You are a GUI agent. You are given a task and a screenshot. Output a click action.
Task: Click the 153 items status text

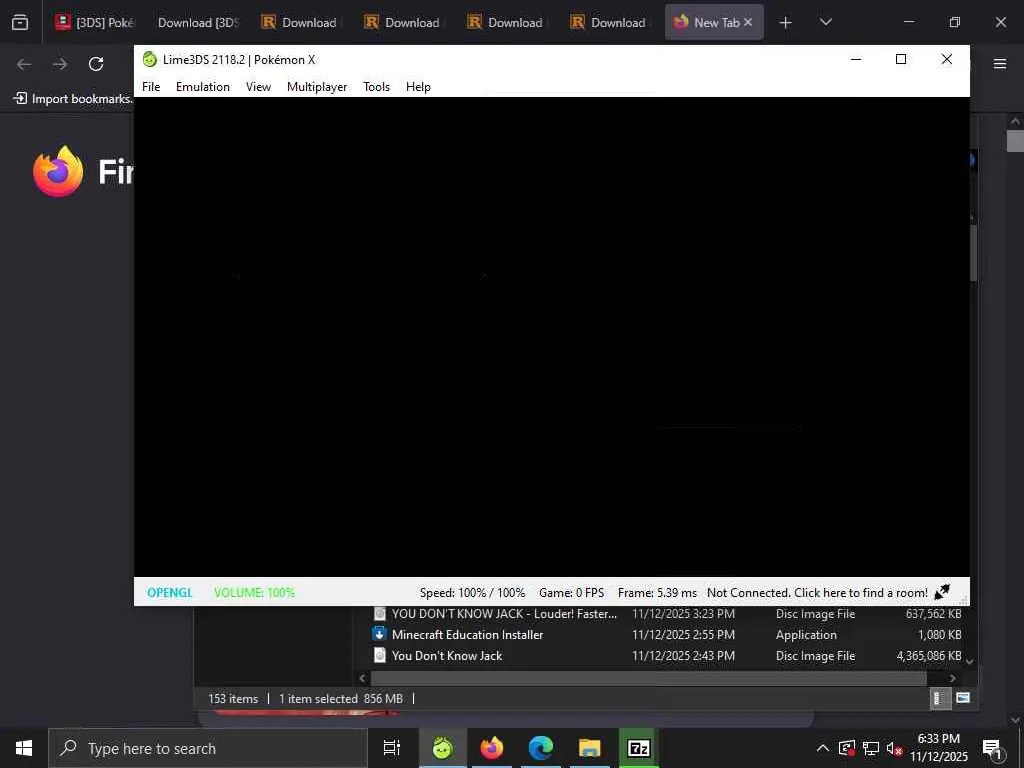[x=233, y=699]
